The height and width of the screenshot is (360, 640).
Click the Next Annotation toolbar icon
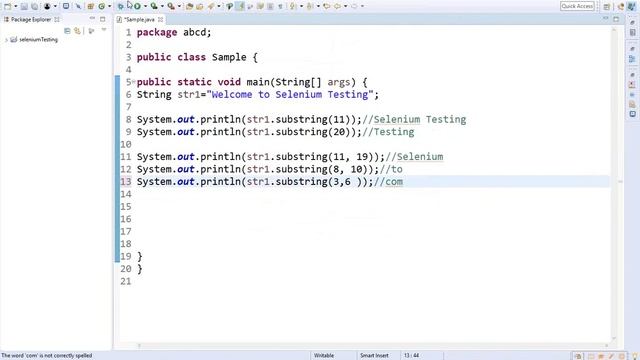click(x=293, y=6)
